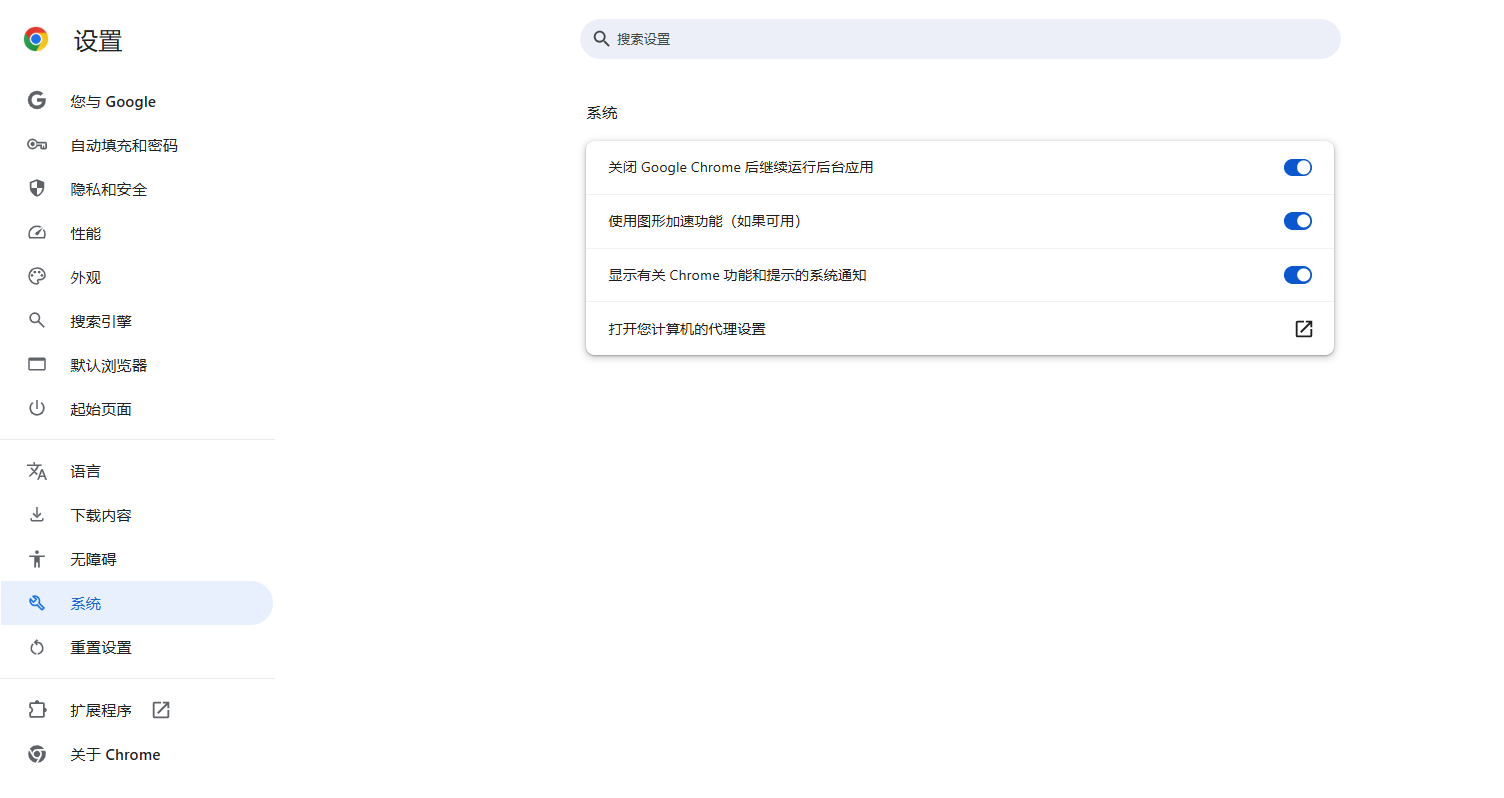
Task: Click the Chrome icon for 关于 Chrome
Action: tap(37, 754)
